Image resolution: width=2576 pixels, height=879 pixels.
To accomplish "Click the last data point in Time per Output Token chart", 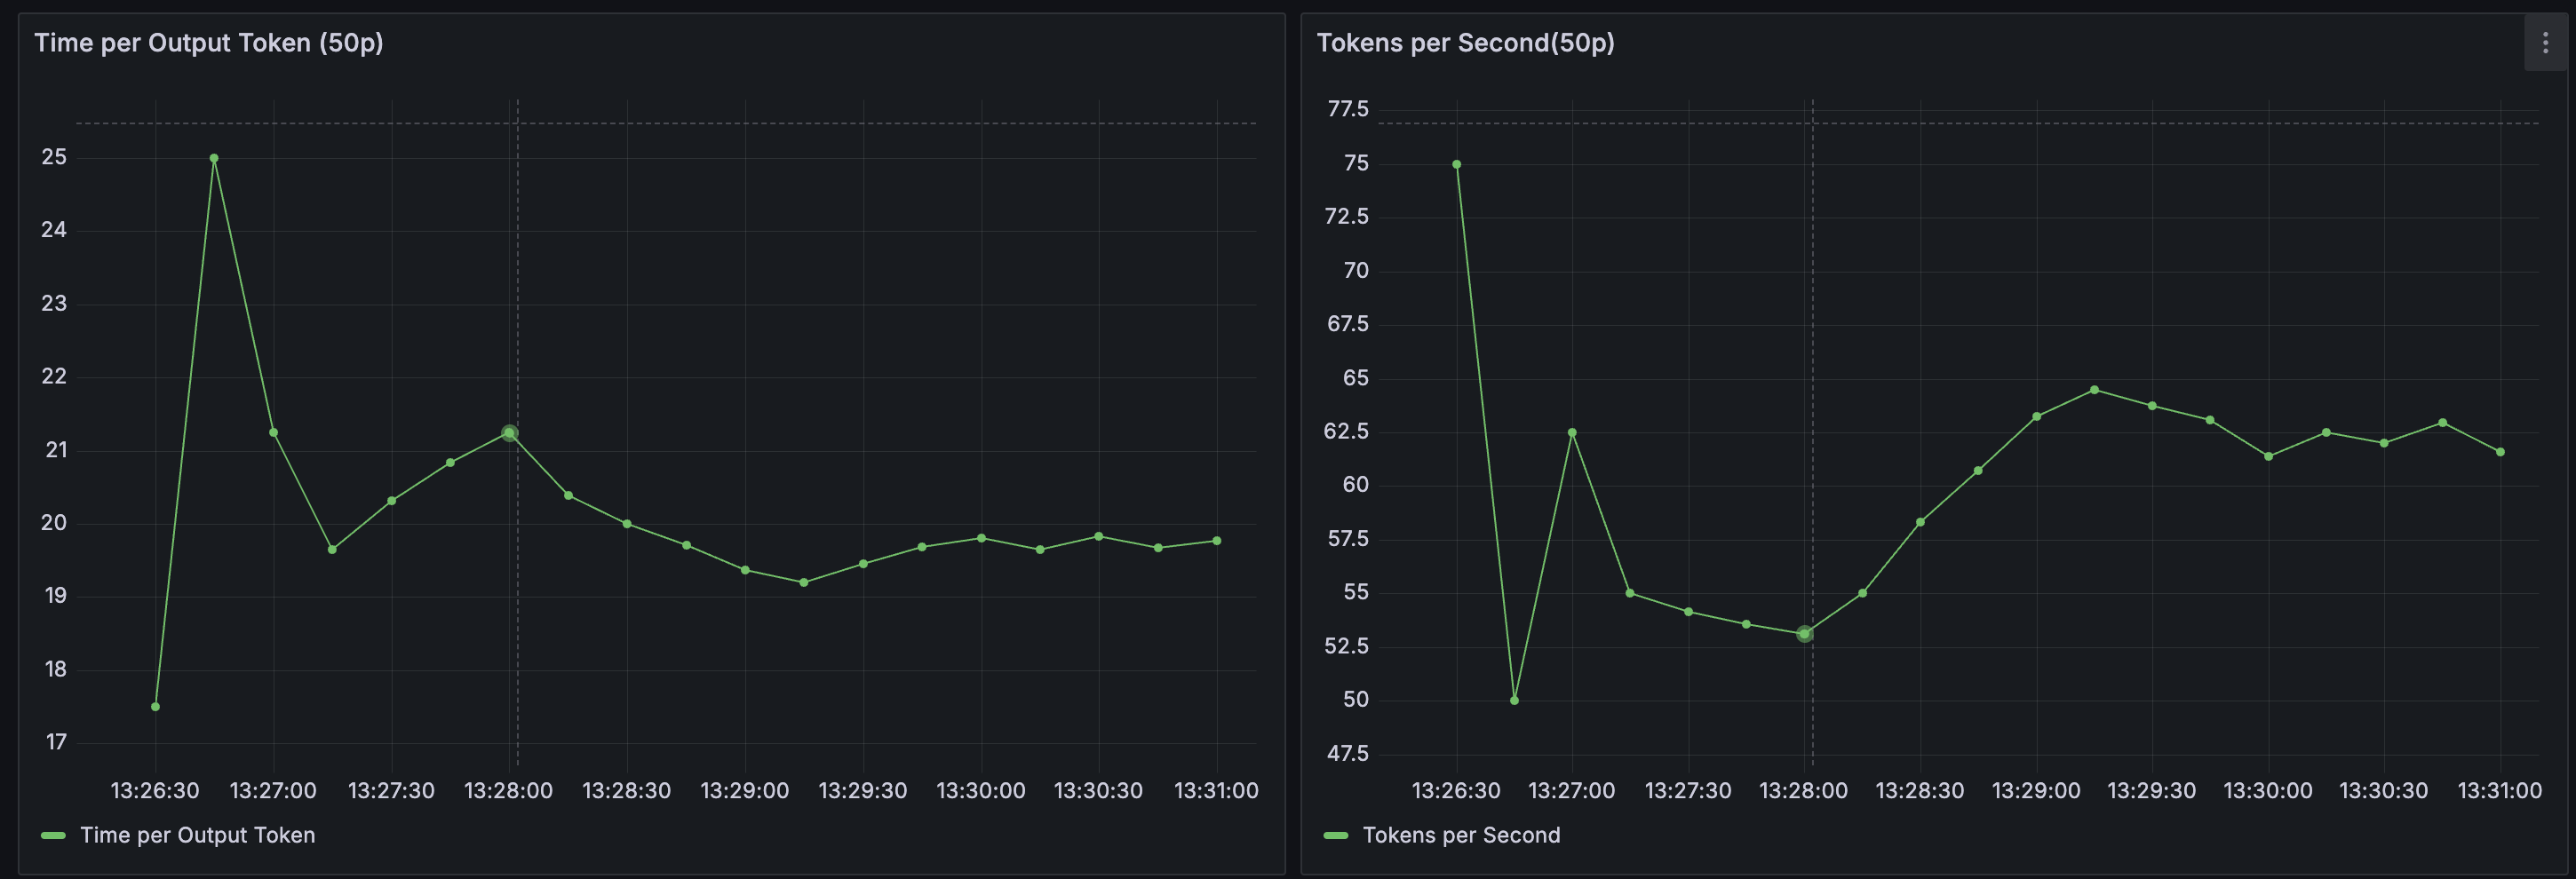I will pos(1217,541).
